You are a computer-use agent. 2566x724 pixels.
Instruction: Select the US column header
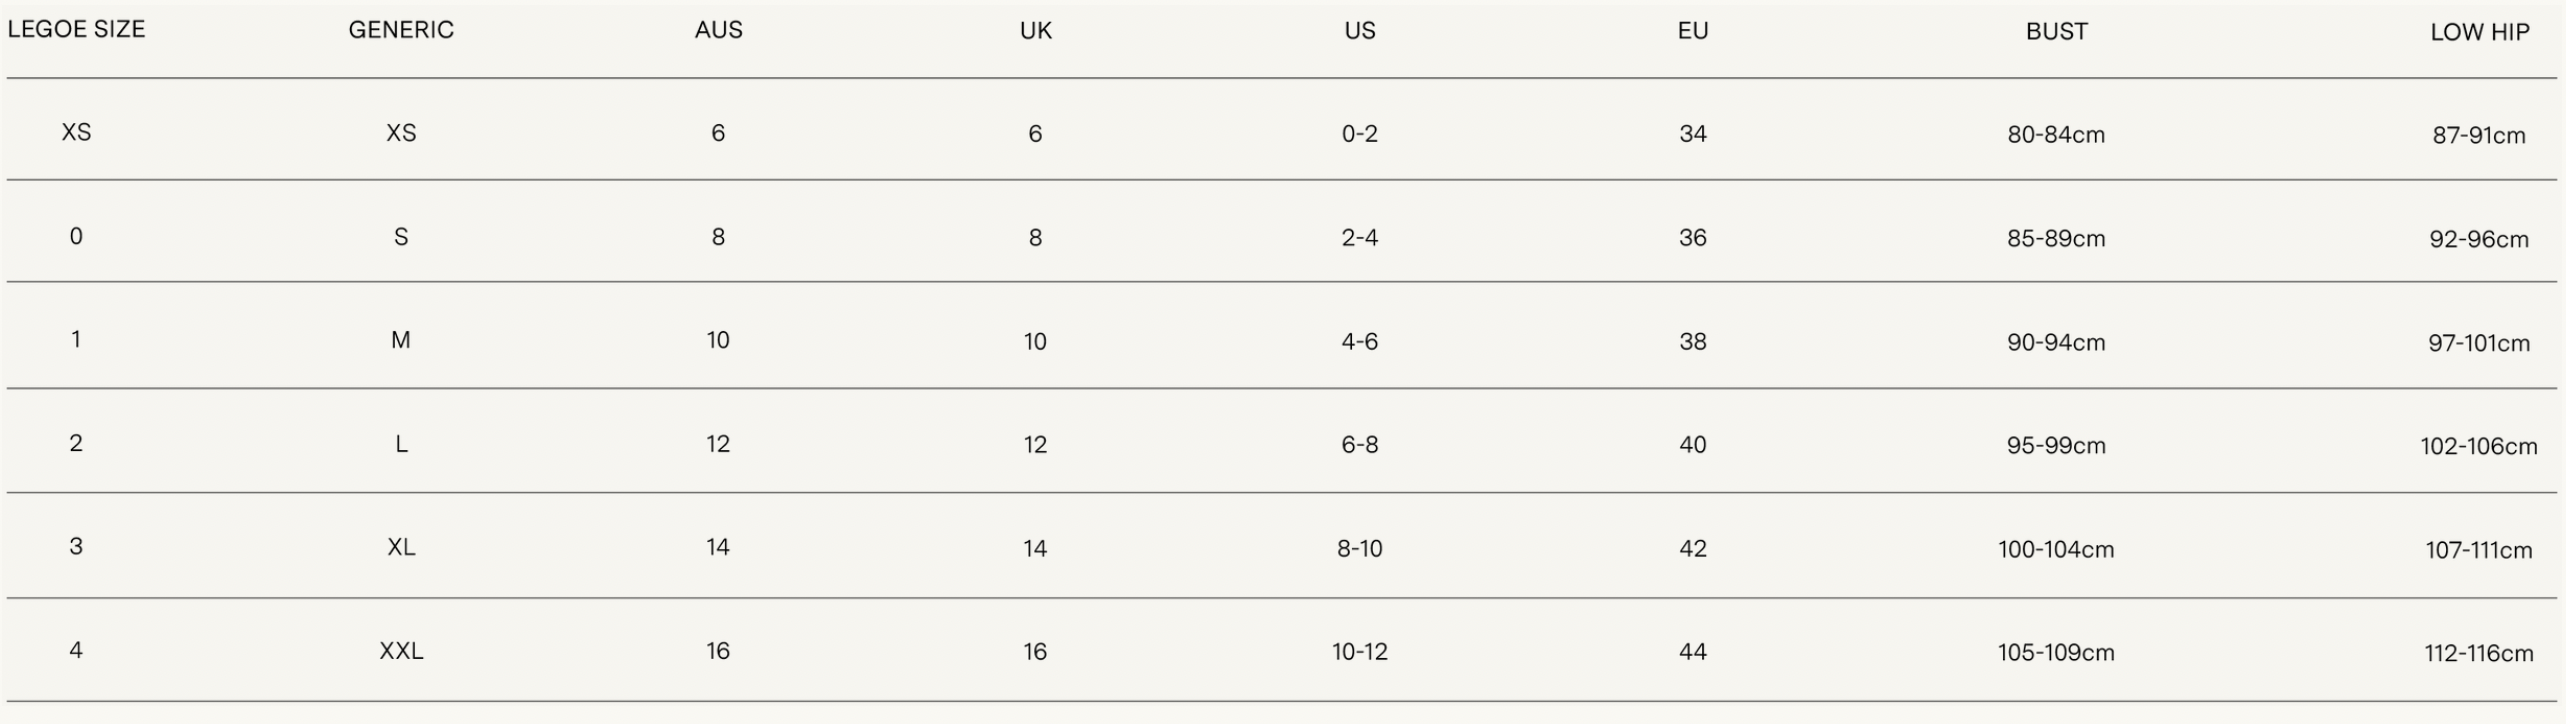tap(1359, 31)
